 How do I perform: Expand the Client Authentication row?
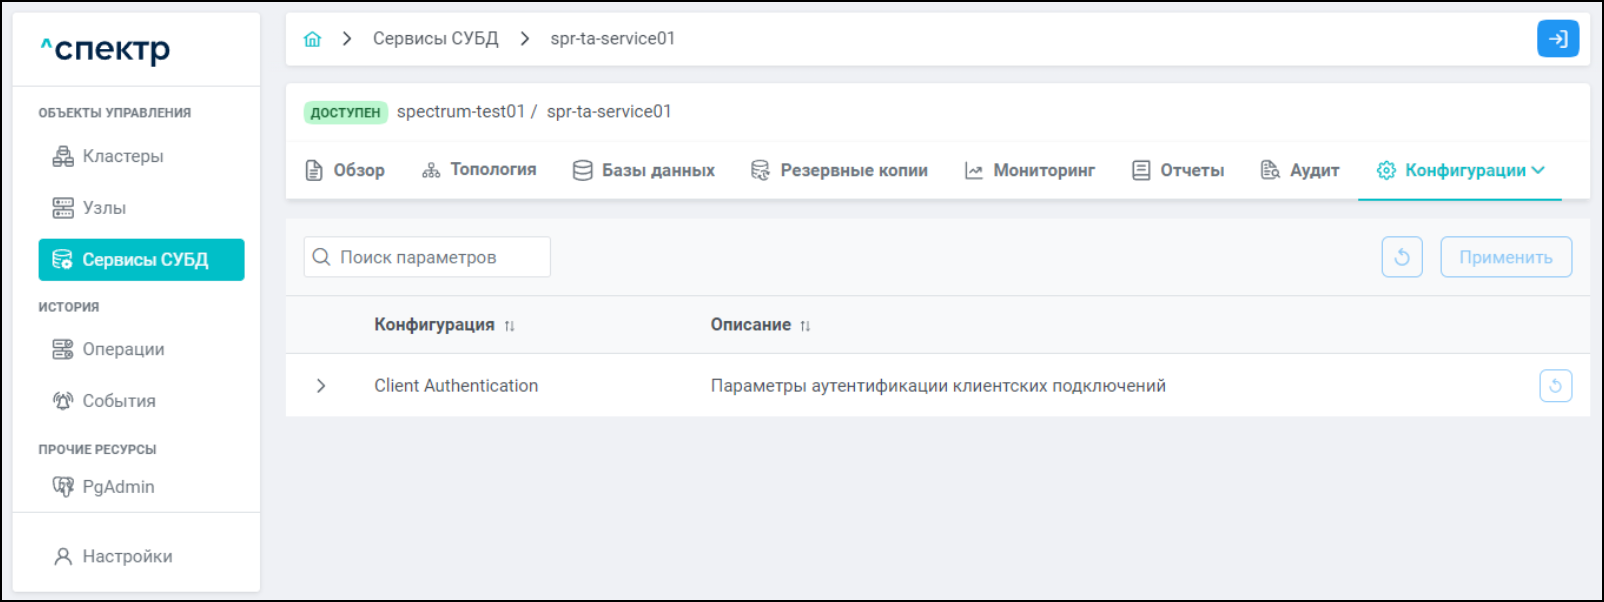(x=321, y=386)
